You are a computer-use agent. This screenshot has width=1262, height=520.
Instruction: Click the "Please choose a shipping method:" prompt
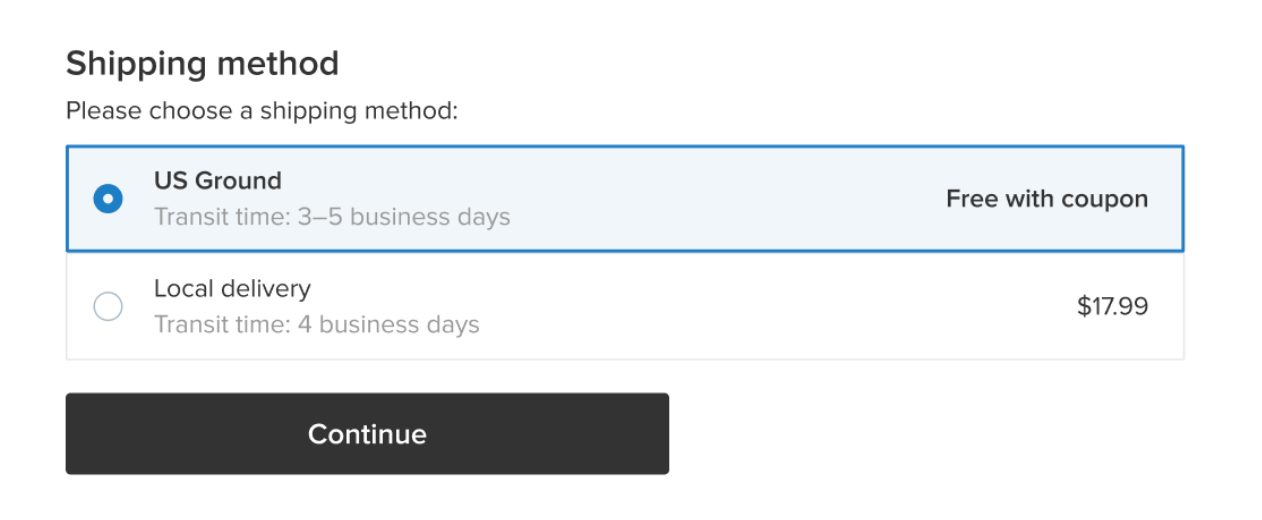point(261,111)
